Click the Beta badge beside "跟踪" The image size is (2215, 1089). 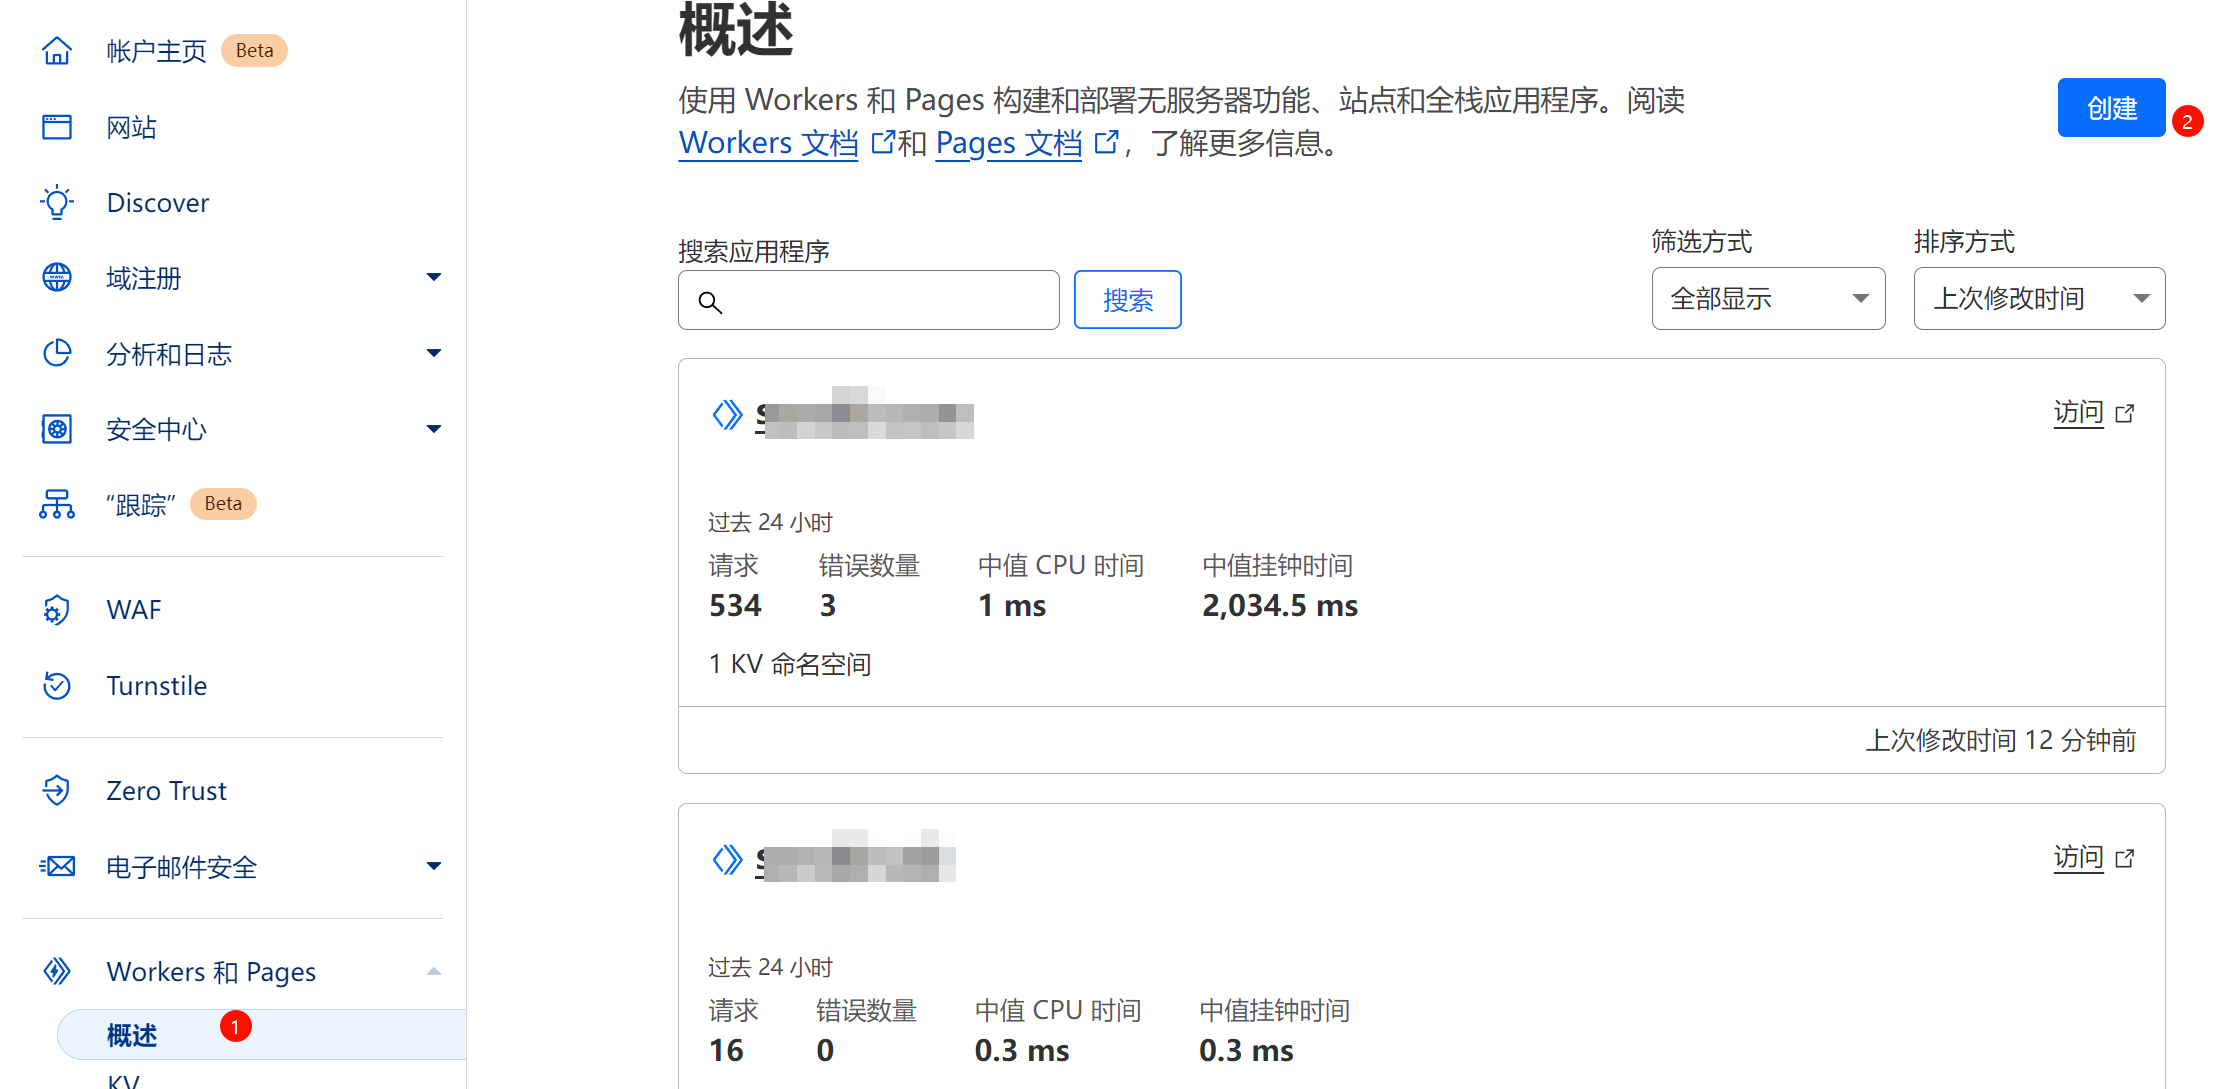point(223,503)
